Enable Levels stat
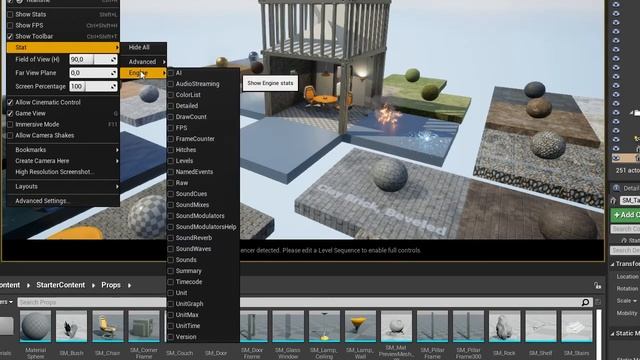640x360 pixels. 171,161
